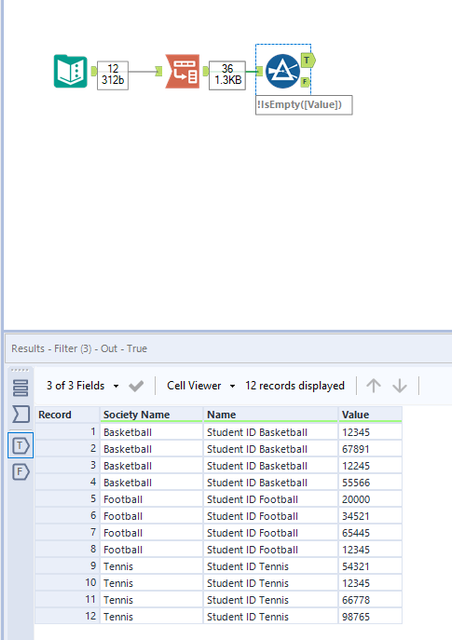Open the Cell Viewer dropdown

click(201, 386)
